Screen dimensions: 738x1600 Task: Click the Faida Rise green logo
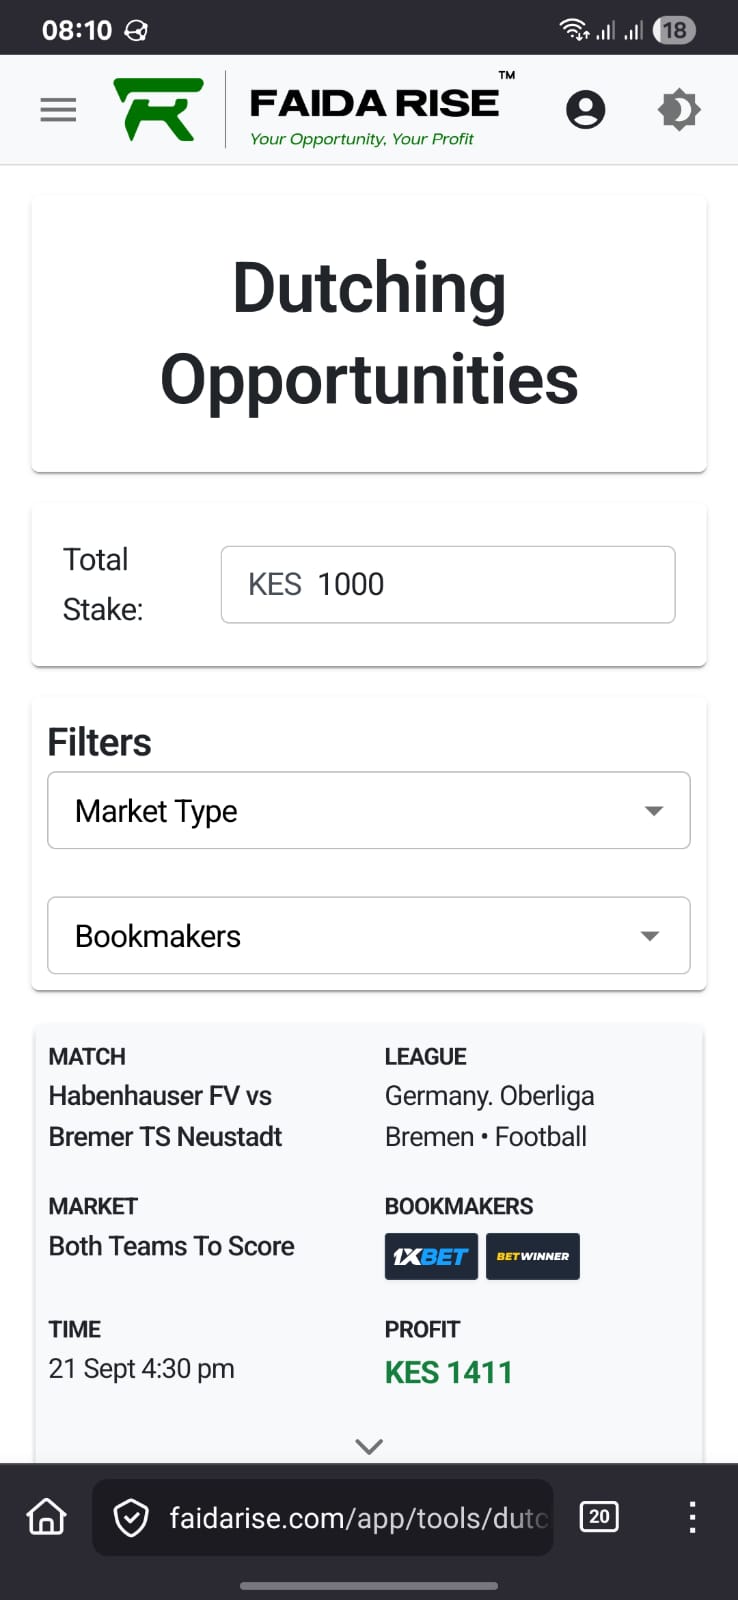tap(158, 109)
